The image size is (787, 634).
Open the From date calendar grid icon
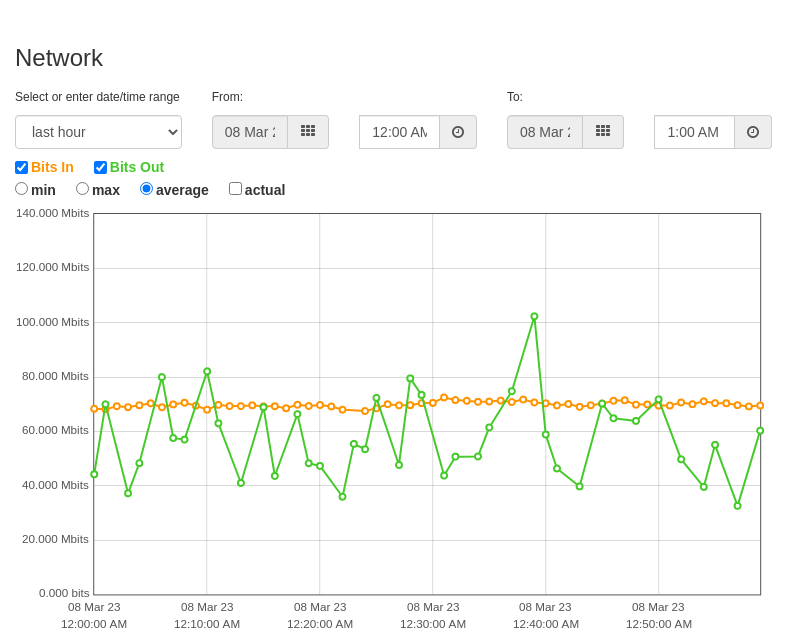click(308, 132)
